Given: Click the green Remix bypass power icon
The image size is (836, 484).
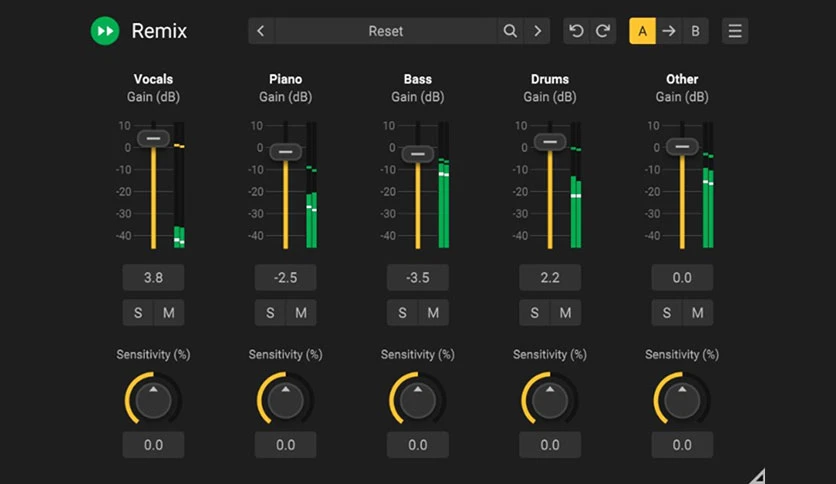Looking at the screenshot, I should click(x=105, y=31).
